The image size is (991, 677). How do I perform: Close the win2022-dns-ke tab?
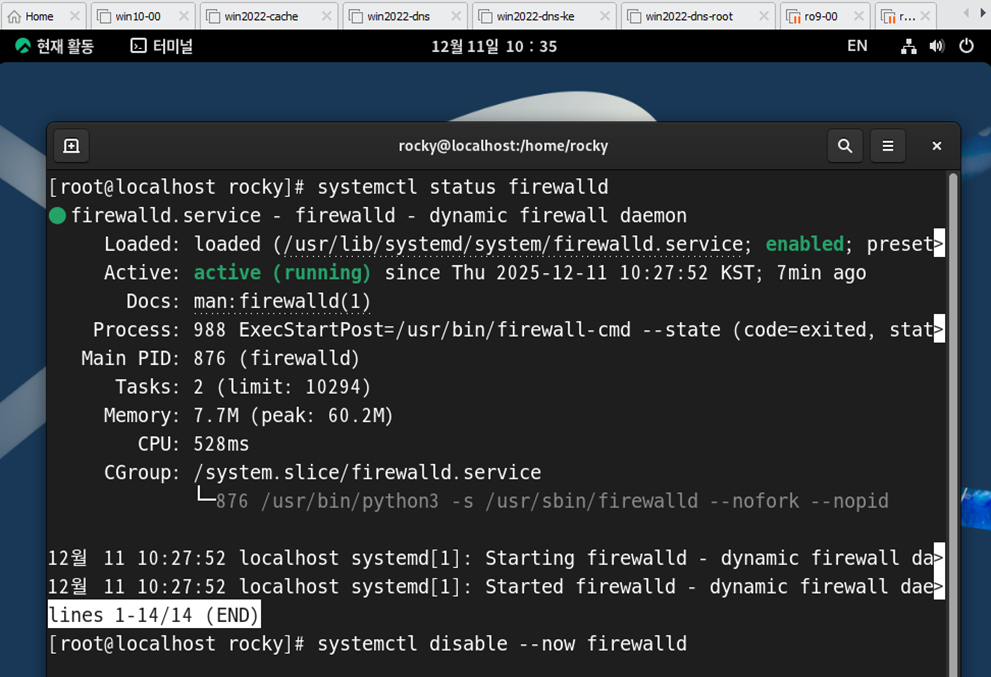pos(605,16)
